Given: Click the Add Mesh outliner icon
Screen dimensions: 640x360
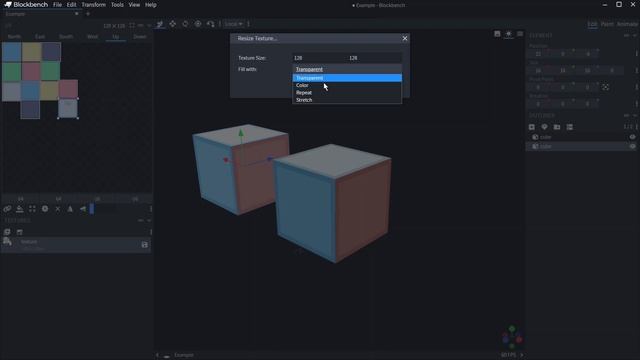Looking at the screenshot, I should [544, 127].
